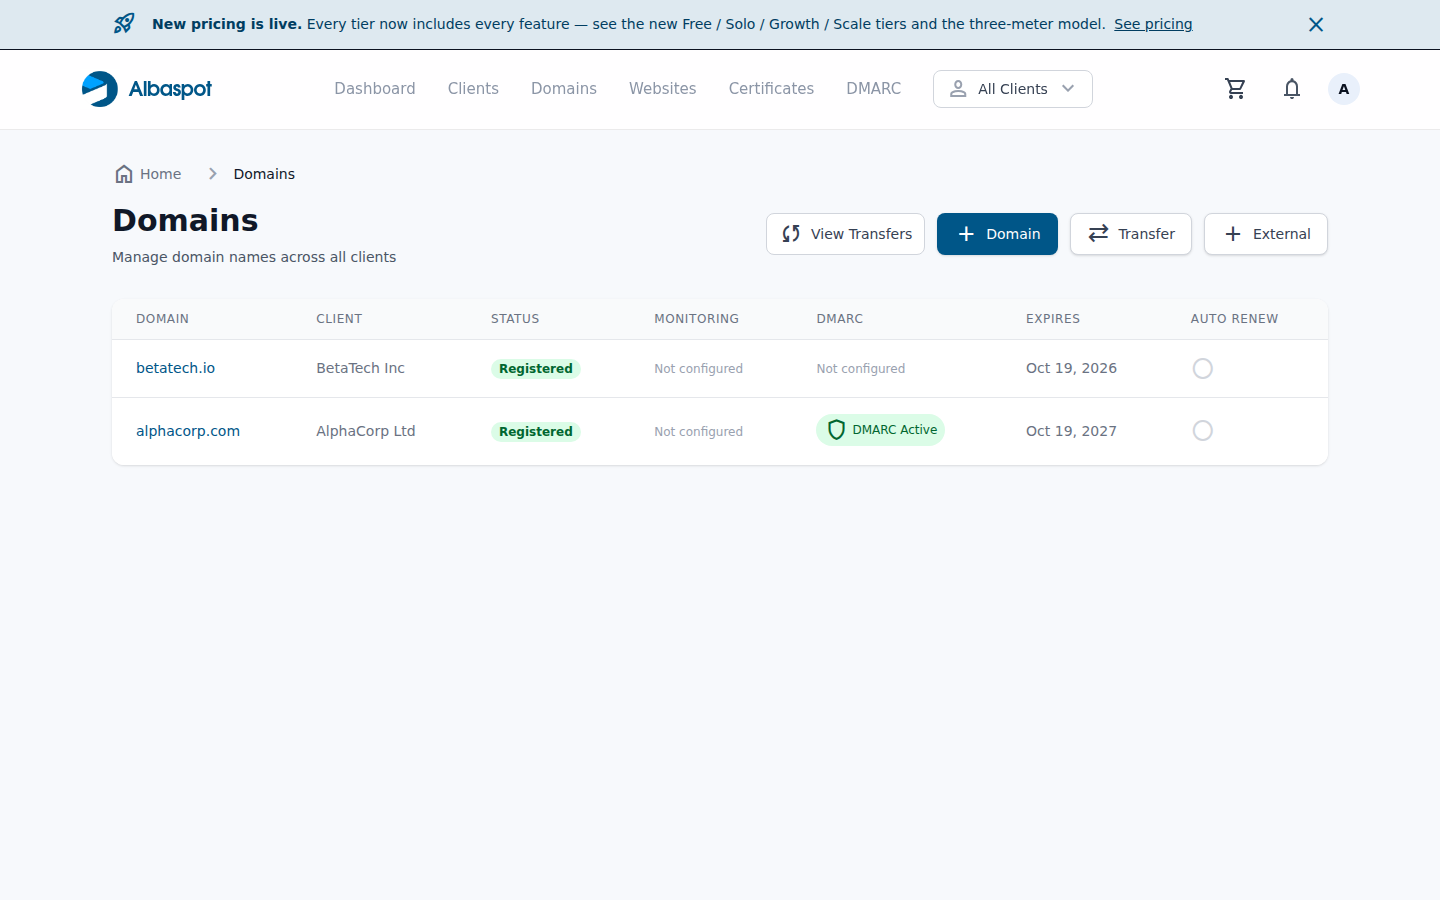Click betatech.io monitoring Not configured text
The image size is (1440, 900).
[x=698, y=369]
